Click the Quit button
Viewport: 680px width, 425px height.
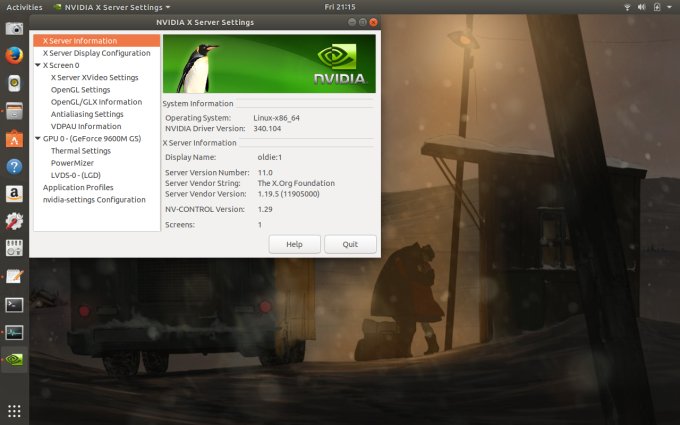(x=350, y=244)
